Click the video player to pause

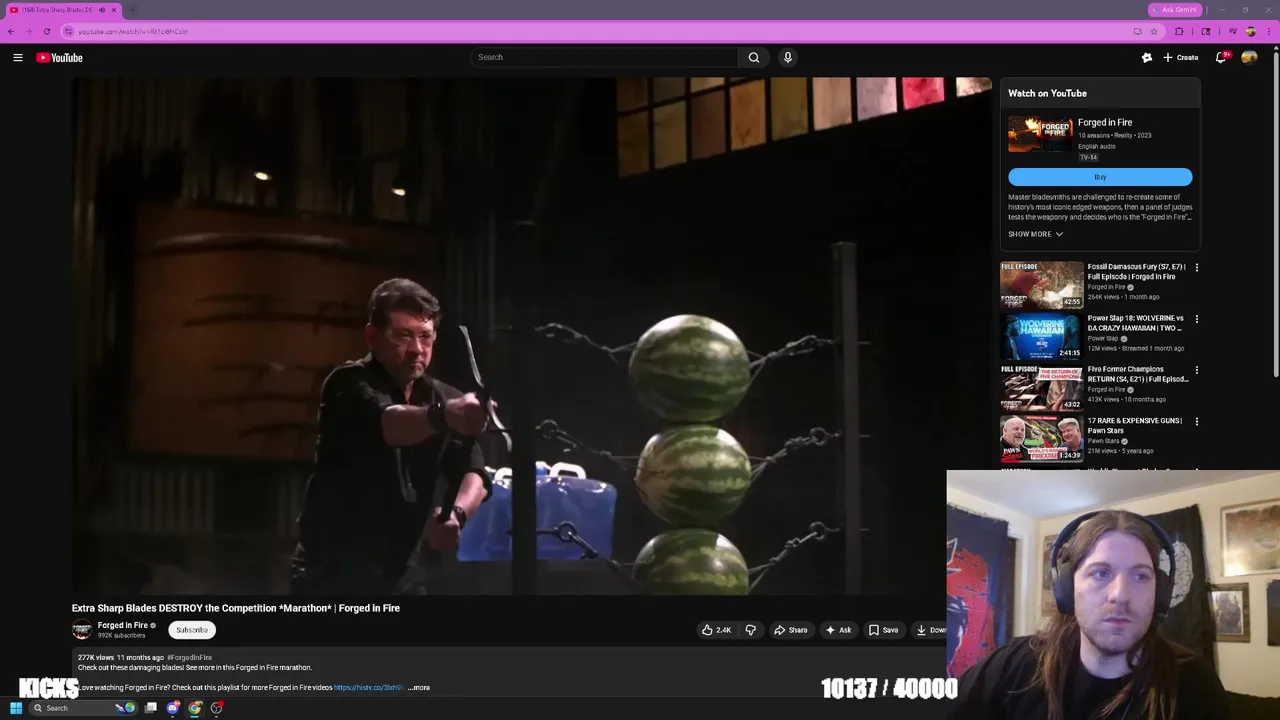pos(531,336)
